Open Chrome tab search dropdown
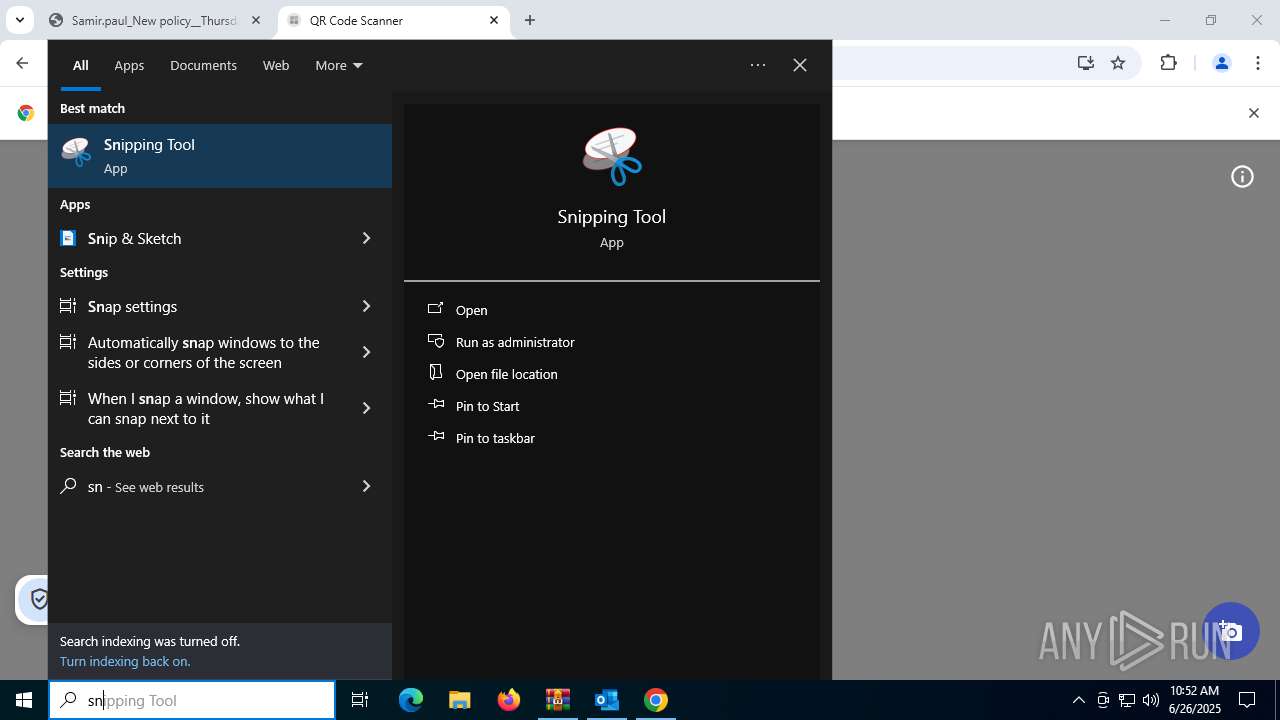This screenshot has height=720, width=1280. (19, 20)
